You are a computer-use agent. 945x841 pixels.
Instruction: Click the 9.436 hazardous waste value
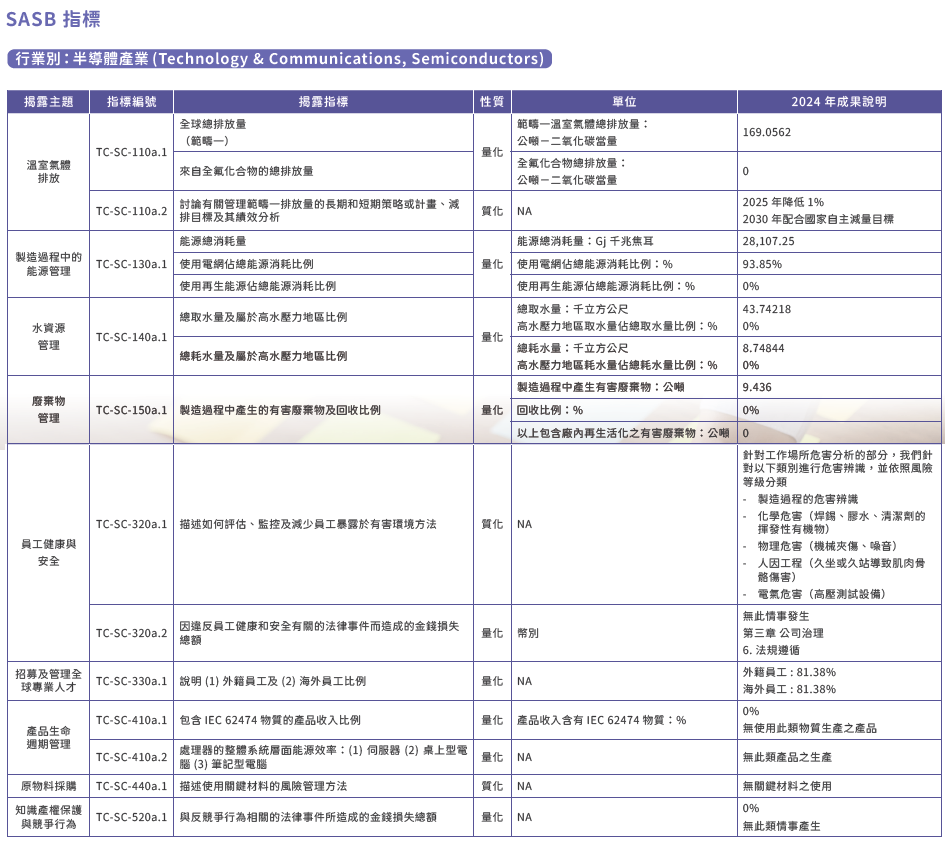click(x=757, y=387)
